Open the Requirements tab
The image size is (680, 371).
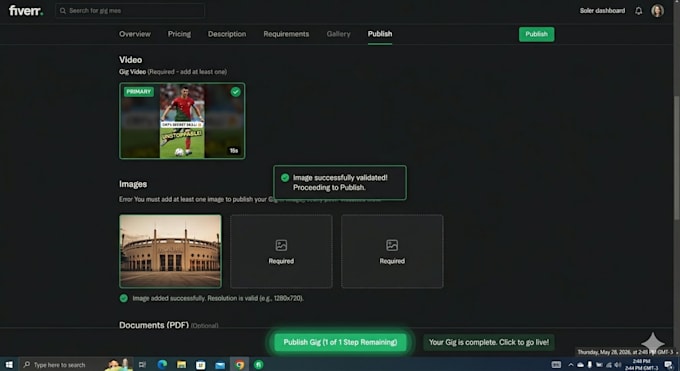pos(286,34)
